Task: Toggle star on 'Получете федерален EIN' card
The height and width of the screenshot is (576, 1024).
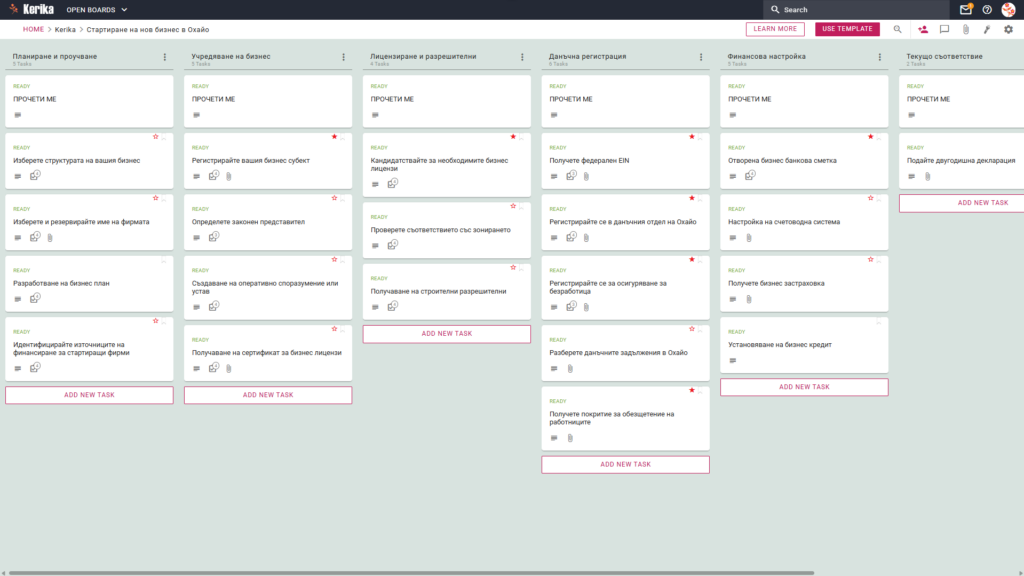Action: (x=692, y=136)
